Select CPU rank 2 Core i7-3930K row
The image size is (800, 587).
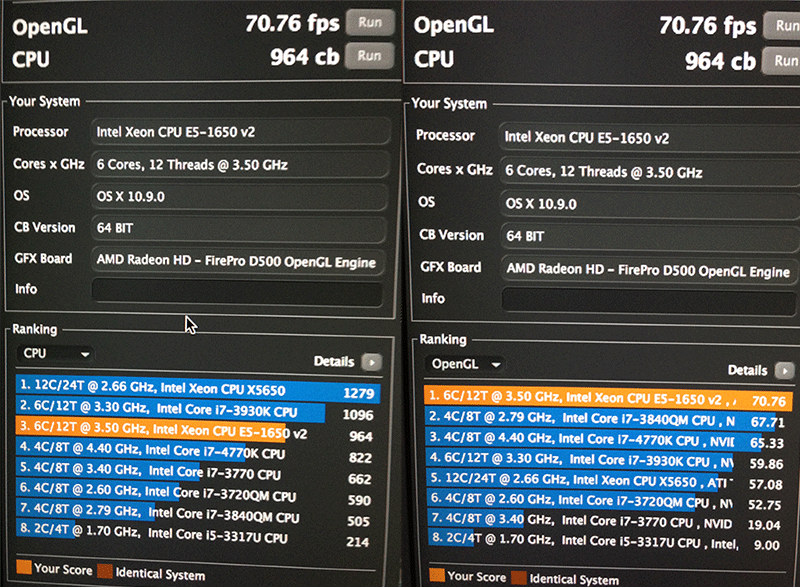[198, 411]
